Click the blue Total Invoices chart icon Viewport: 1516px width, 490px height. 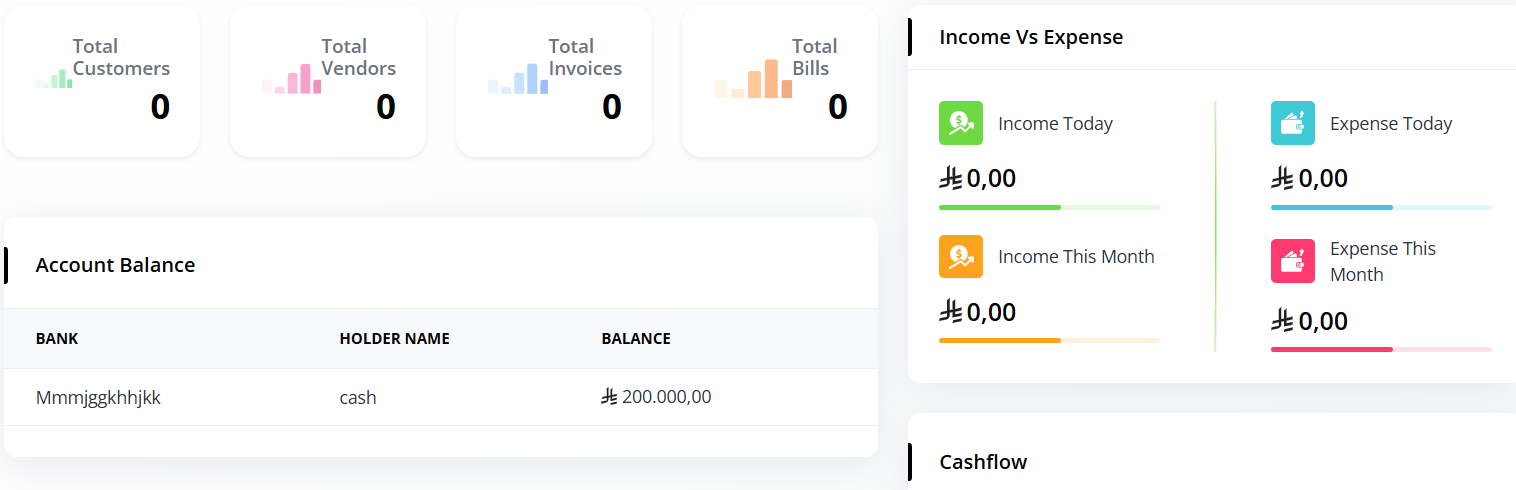pyautogui.click(x=518, y=80)
